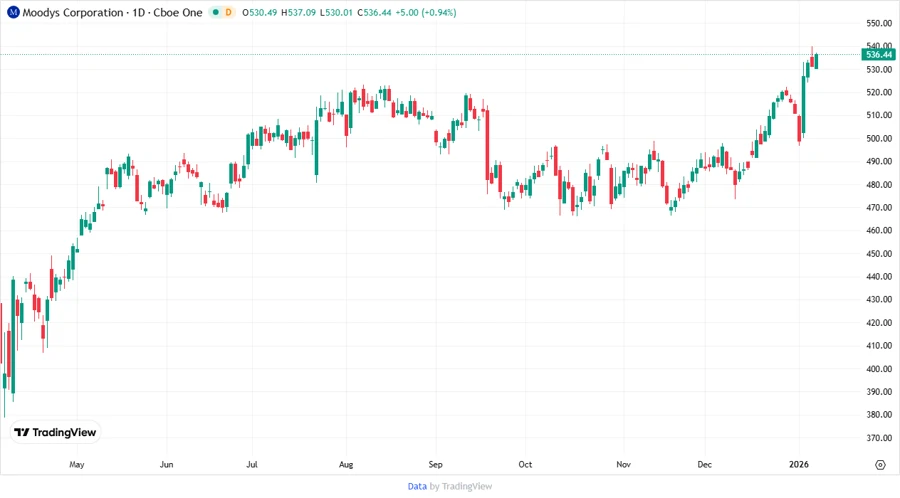Click the 370.00 price axis label
This screenshot has width=900, height=498.
point(879,438)
